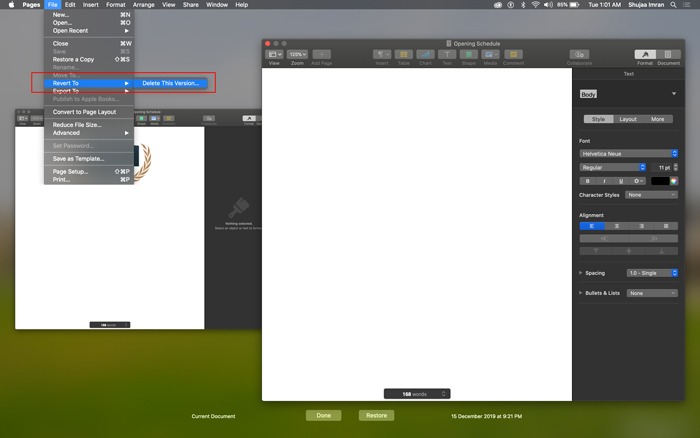Open the Media toolbar icon
Viewport: 700px width, 438px height.
(x=491, y=54)
